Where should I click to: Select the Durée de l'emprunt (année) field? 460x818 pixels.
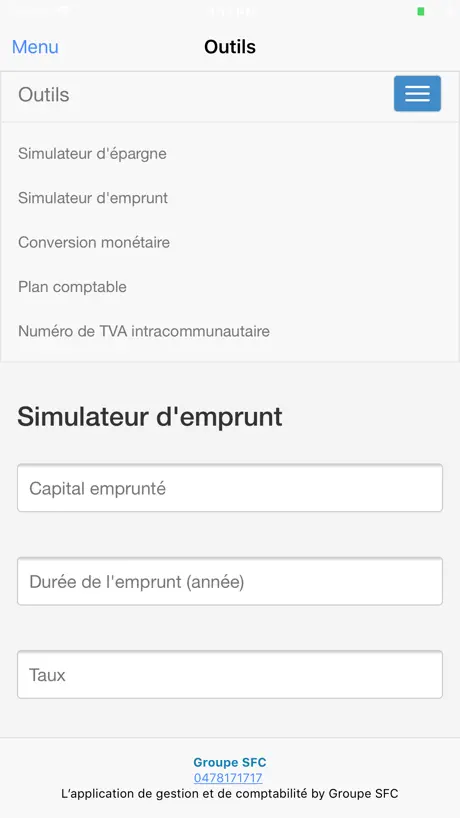(230, 582)
